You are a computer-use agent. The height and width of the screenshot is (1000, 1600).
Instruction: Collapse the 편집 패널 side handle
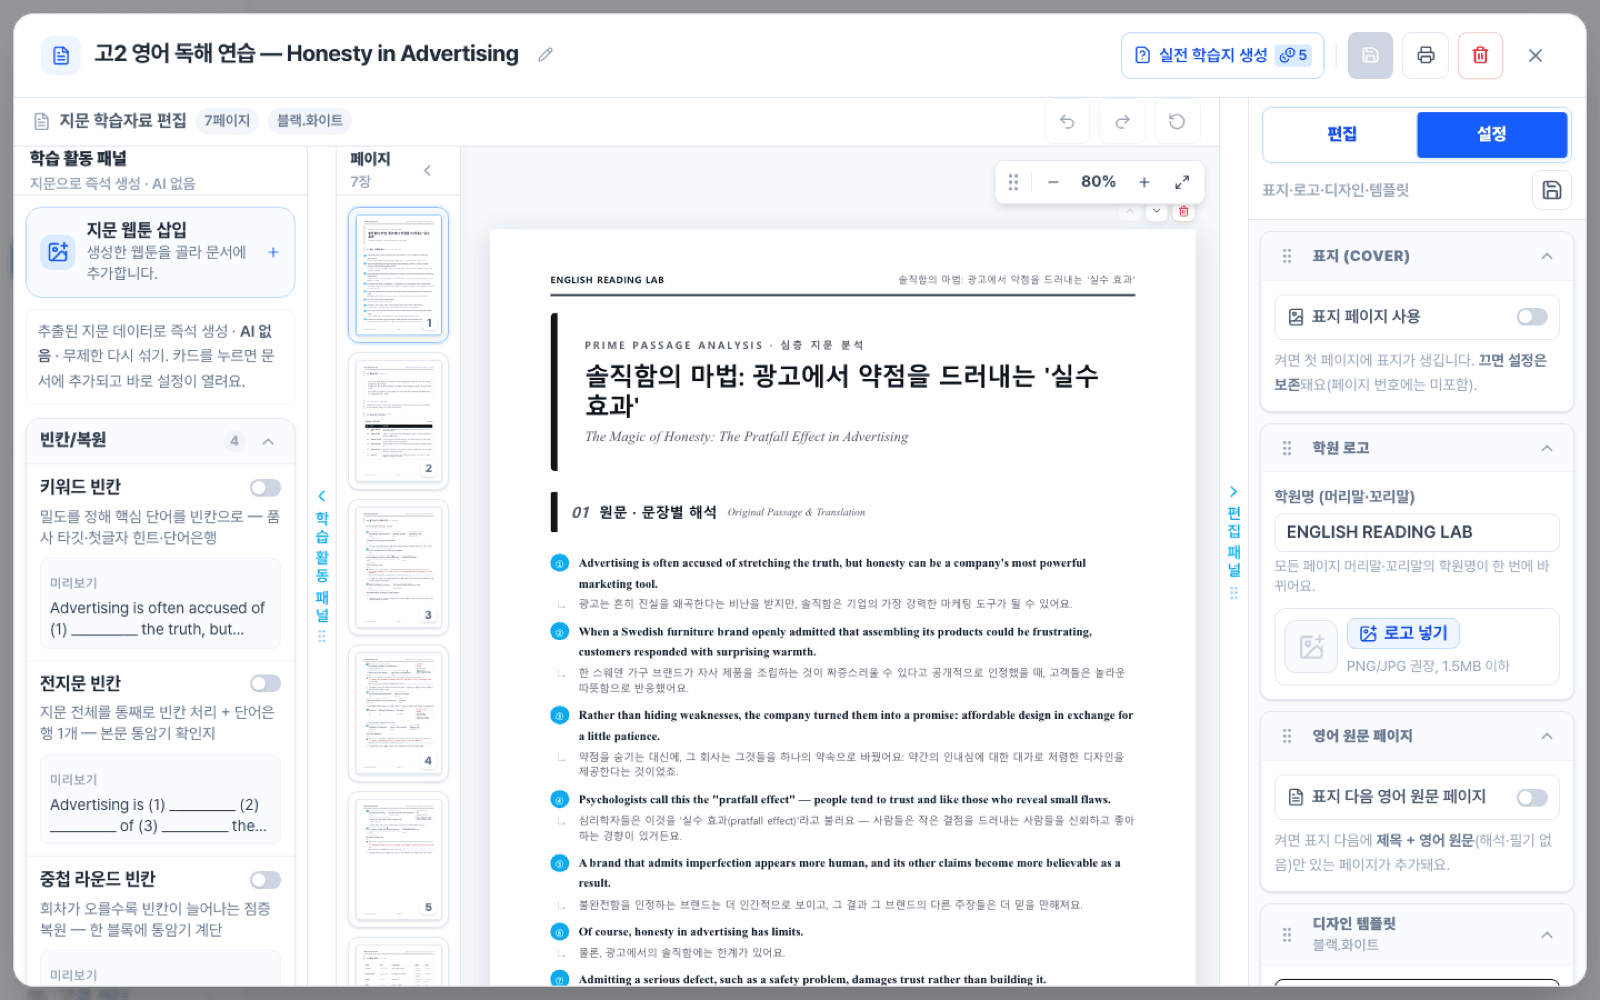pos(1234,540)
